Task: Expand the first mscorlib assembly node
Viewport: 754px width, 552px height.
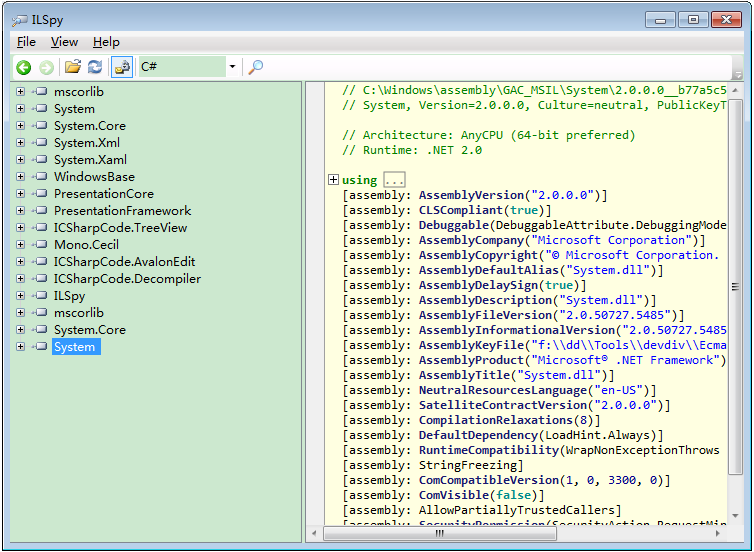Action: pos(20,91)
